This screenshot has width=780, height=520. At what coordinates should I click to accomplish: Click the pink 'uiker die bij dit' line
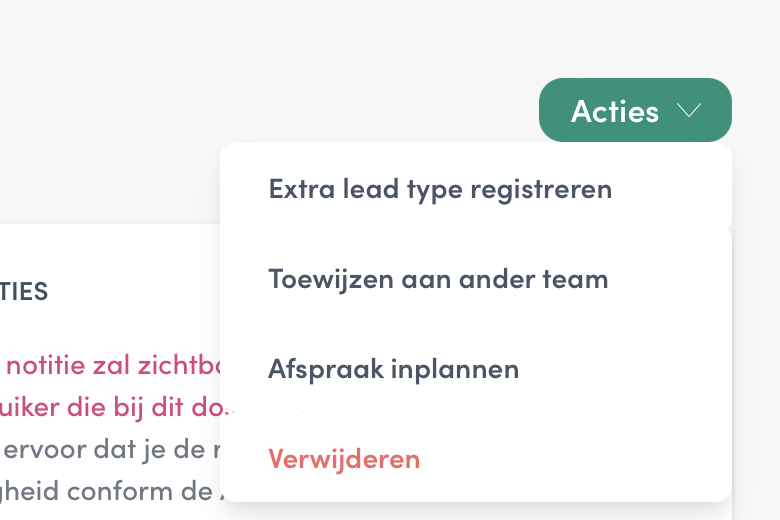(x=115, y=407)
